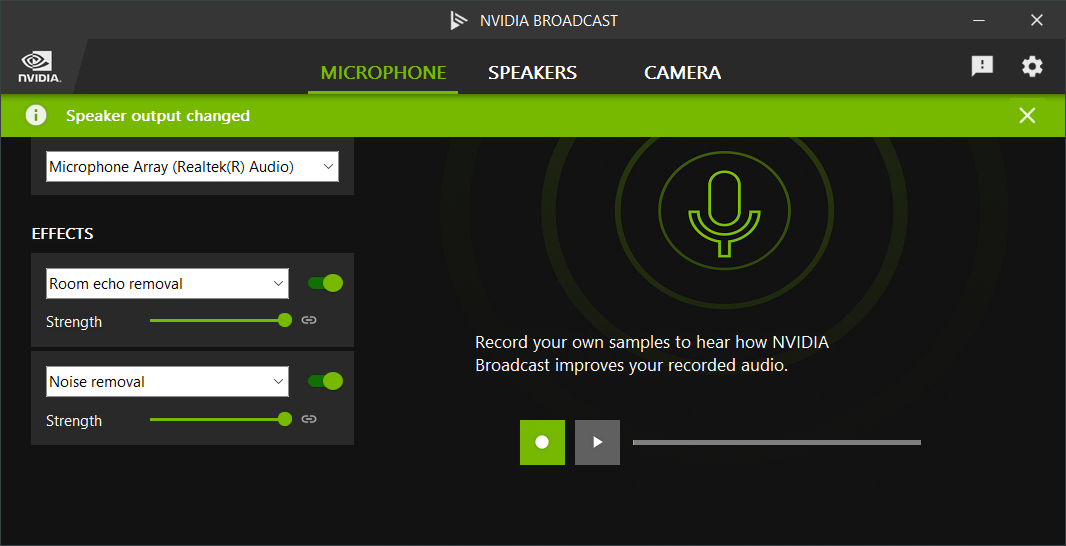This screenshot has width=1066, height=546.
Task: Click the NVIDIA Broadcast title bar icon
Action: (459, 20)
